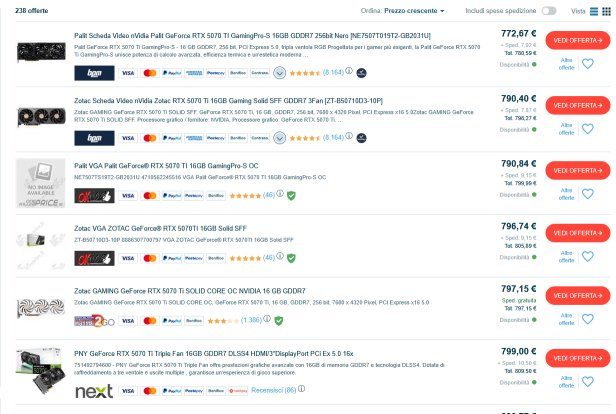The height and width of the screenshot is (414, 616).
Task: Open Zotac VGA RTX 5070TI Solid SFF title
Action: [160, 228]
